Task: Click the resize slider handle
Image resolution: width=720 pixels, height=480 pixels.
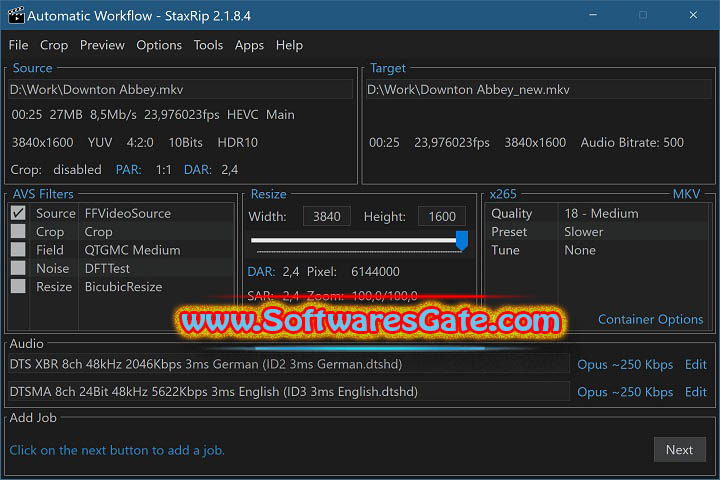Action: tap(461, 241)
